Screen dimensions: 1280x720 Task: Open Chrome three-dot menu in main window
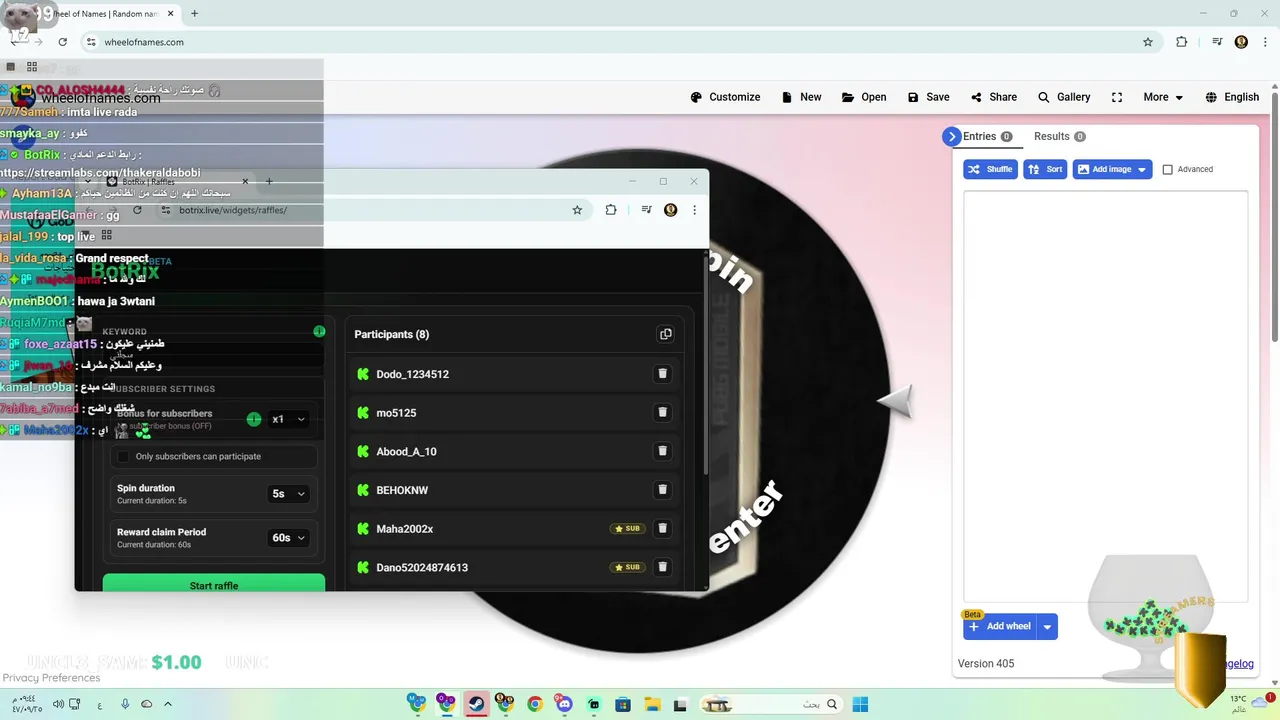[1263, 42]
